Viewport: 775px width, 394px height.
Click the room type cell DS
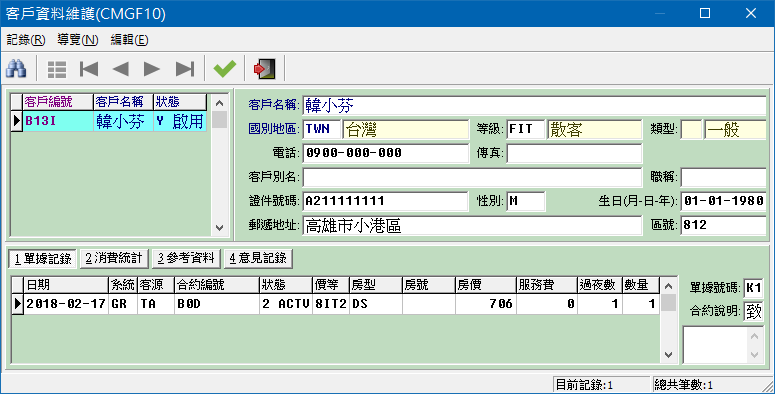(376, 304)
